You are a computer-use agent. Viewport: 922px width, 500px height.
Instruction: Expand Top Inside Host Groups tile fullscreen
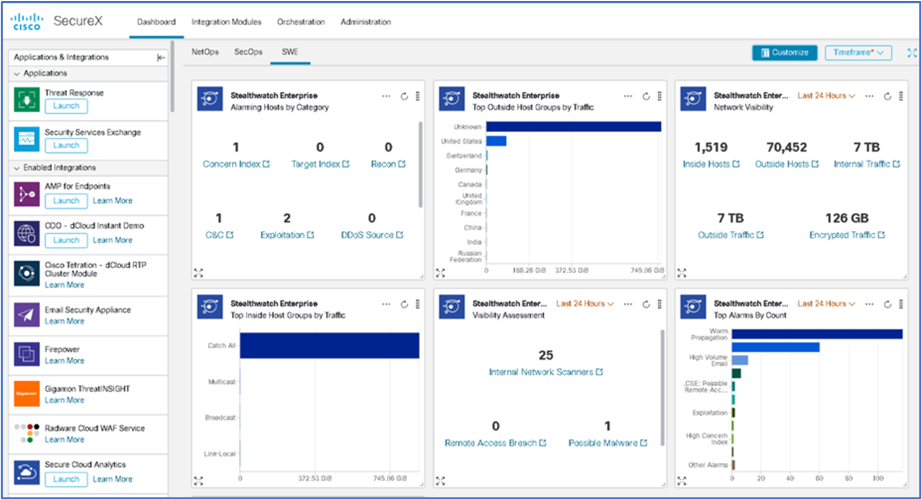pyautogui.click(x=198, y=481)
